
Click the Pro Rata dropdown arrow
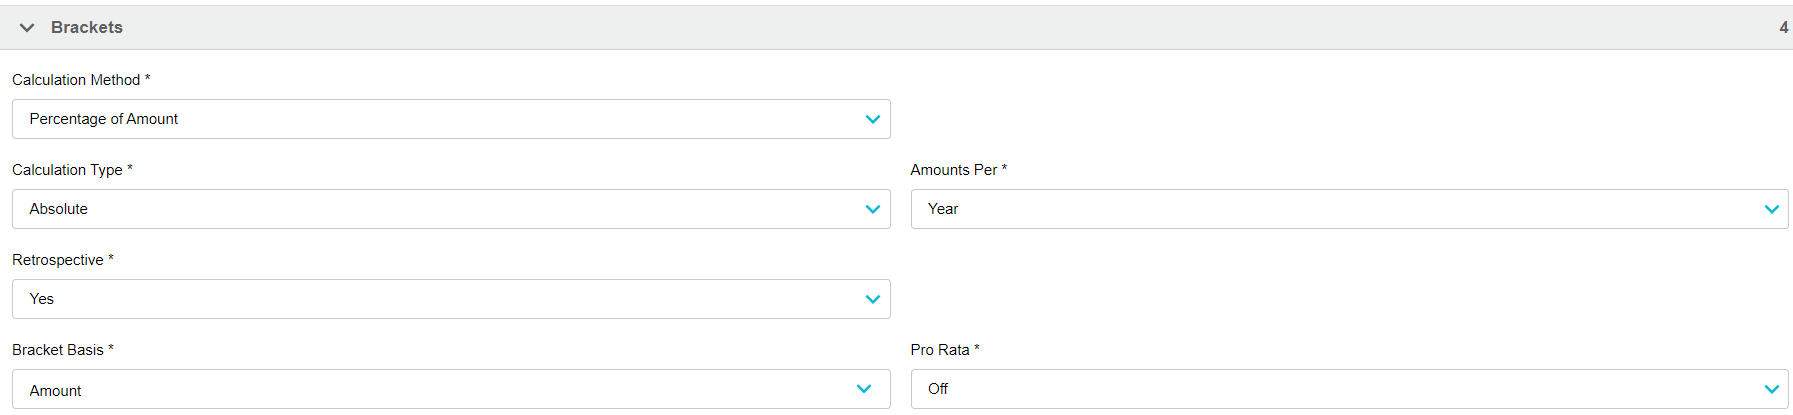pyautogui.click(x=1771, y=389)
